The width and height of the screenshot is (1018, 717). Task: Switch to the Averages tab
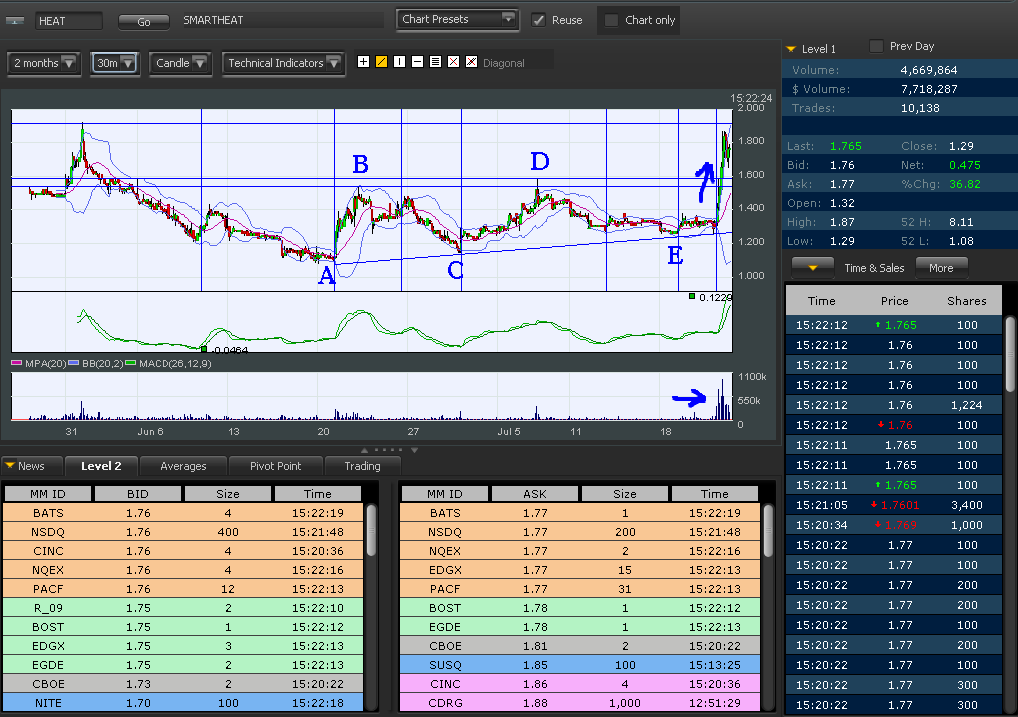coord(183,466)
